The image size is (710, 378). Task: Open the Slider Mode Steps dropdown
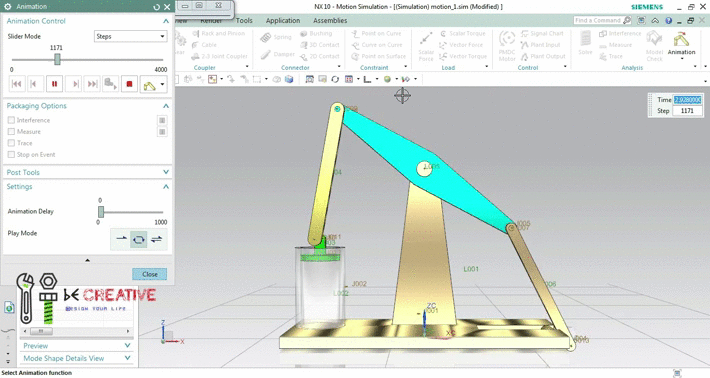tap(130, 36)
